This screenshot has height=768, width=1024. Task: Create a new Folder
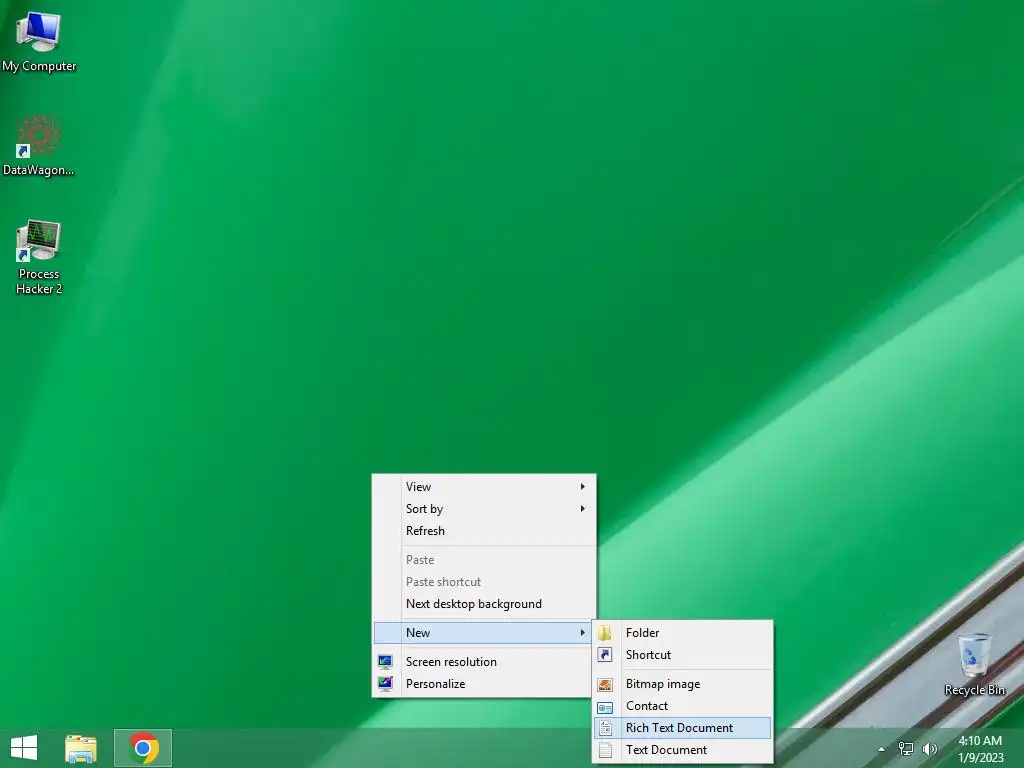click(682, 633)
